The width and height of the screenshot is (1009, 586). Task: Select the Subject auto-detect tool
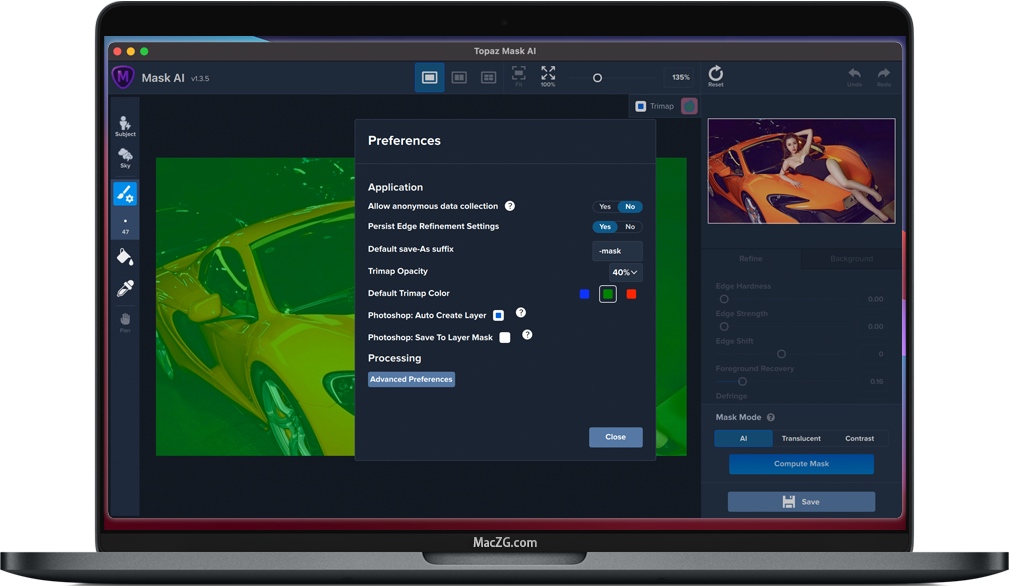click(x=125, y=125)
